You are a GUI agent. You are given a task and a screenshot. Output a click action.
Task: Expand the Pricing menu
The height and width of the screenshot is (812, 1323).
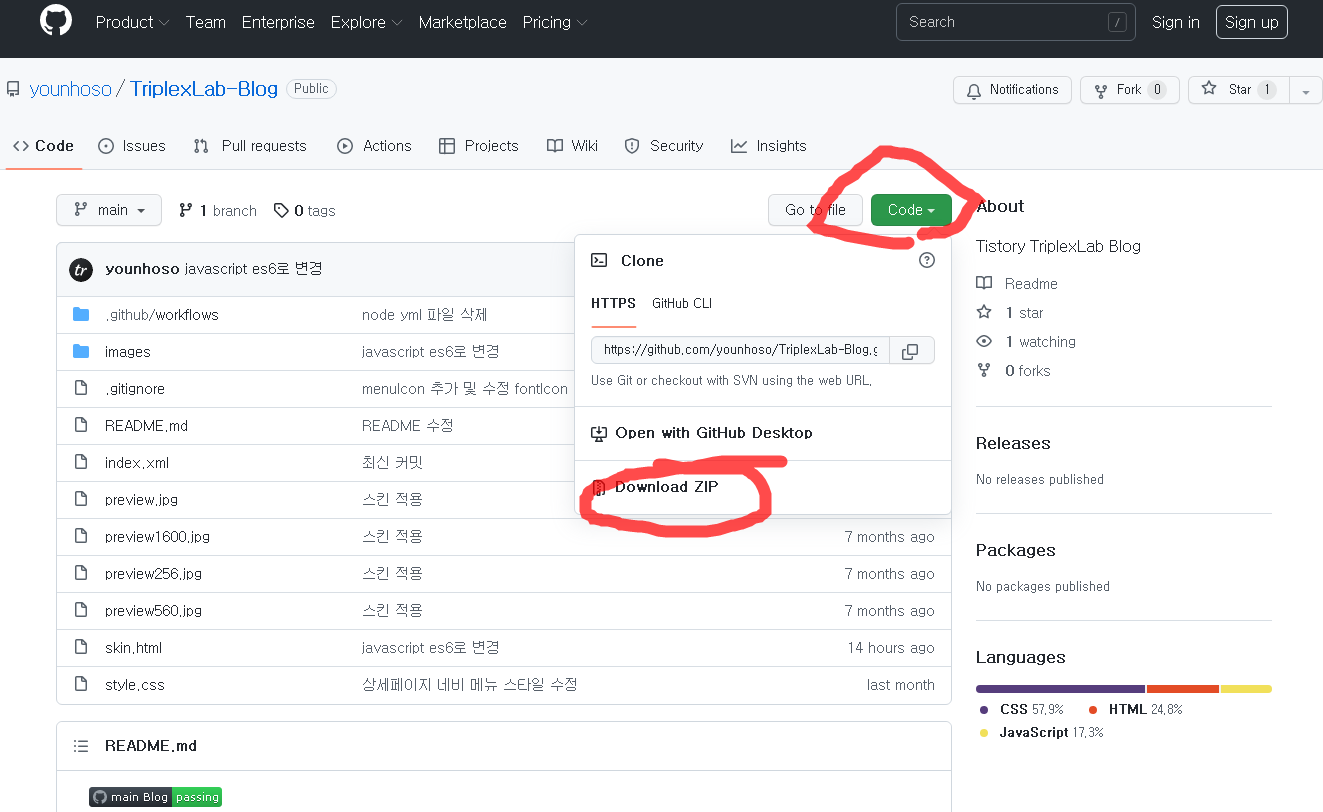pyautogui.click(x=555, y=22)
